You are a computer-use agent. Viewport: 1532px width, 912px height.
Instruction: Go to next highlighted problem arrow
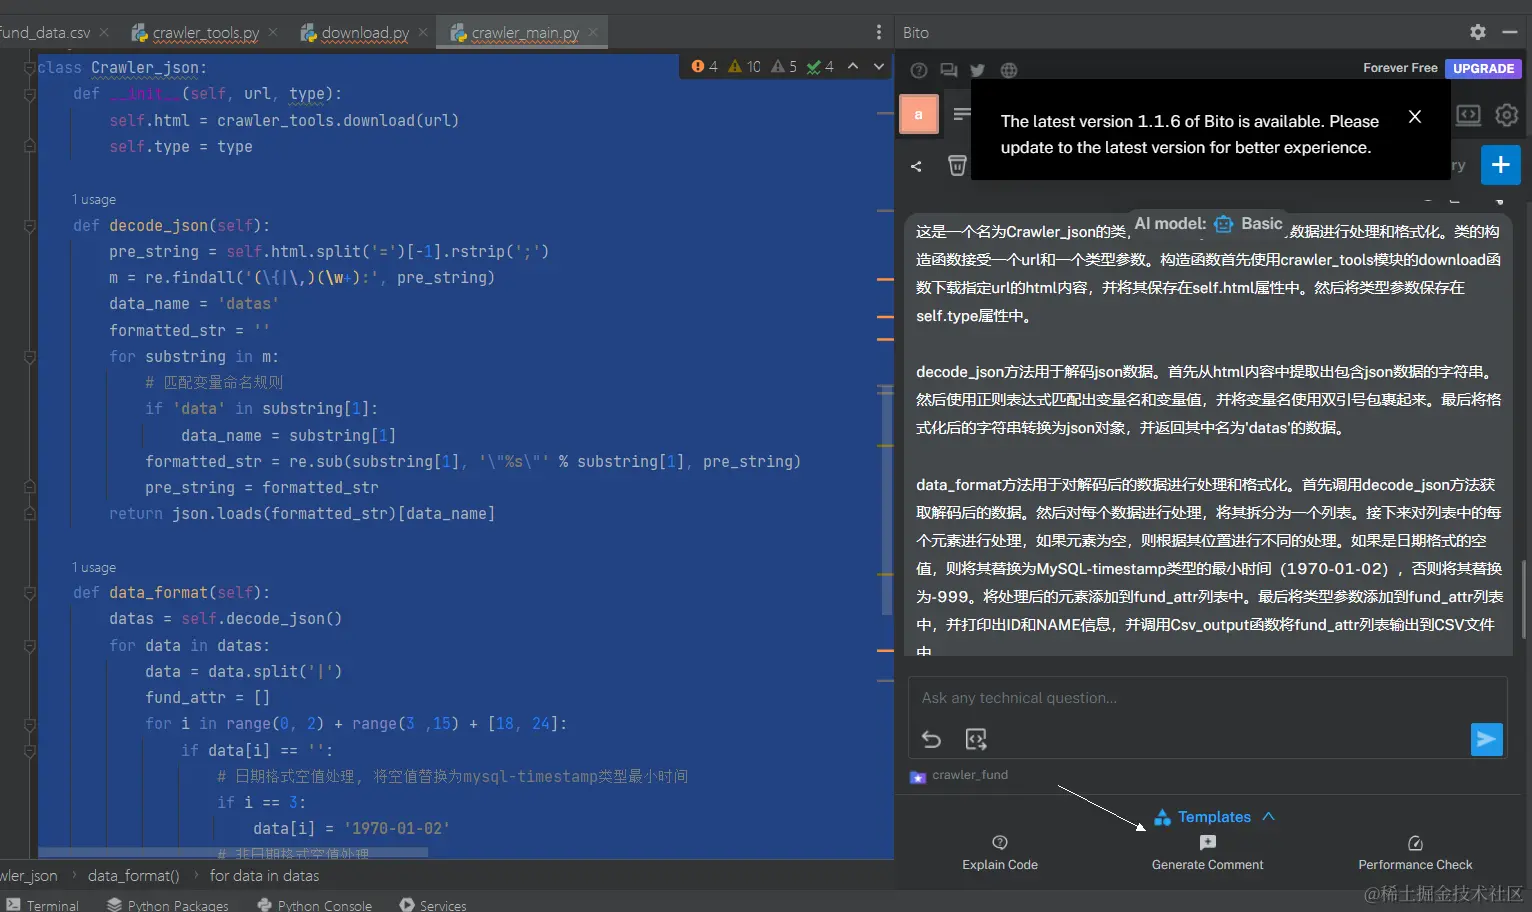coord(879,66)
